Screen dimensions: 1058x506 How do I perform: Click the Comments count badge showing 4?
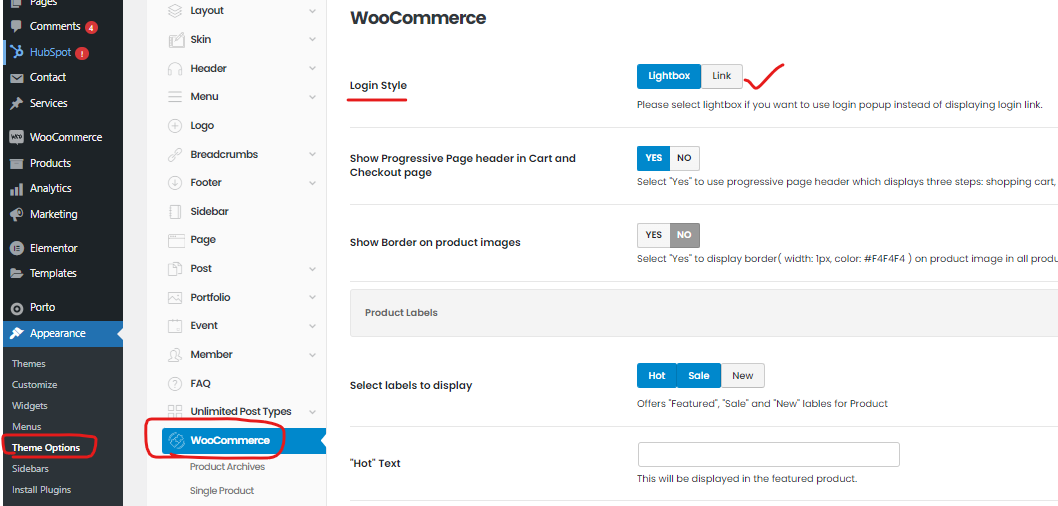91,28
